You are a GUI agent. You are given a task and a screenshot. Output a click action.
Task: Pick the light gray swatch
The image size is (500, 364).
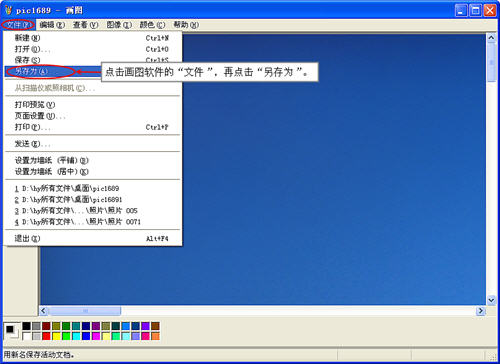pyautogui.click(x=37, y=336)
